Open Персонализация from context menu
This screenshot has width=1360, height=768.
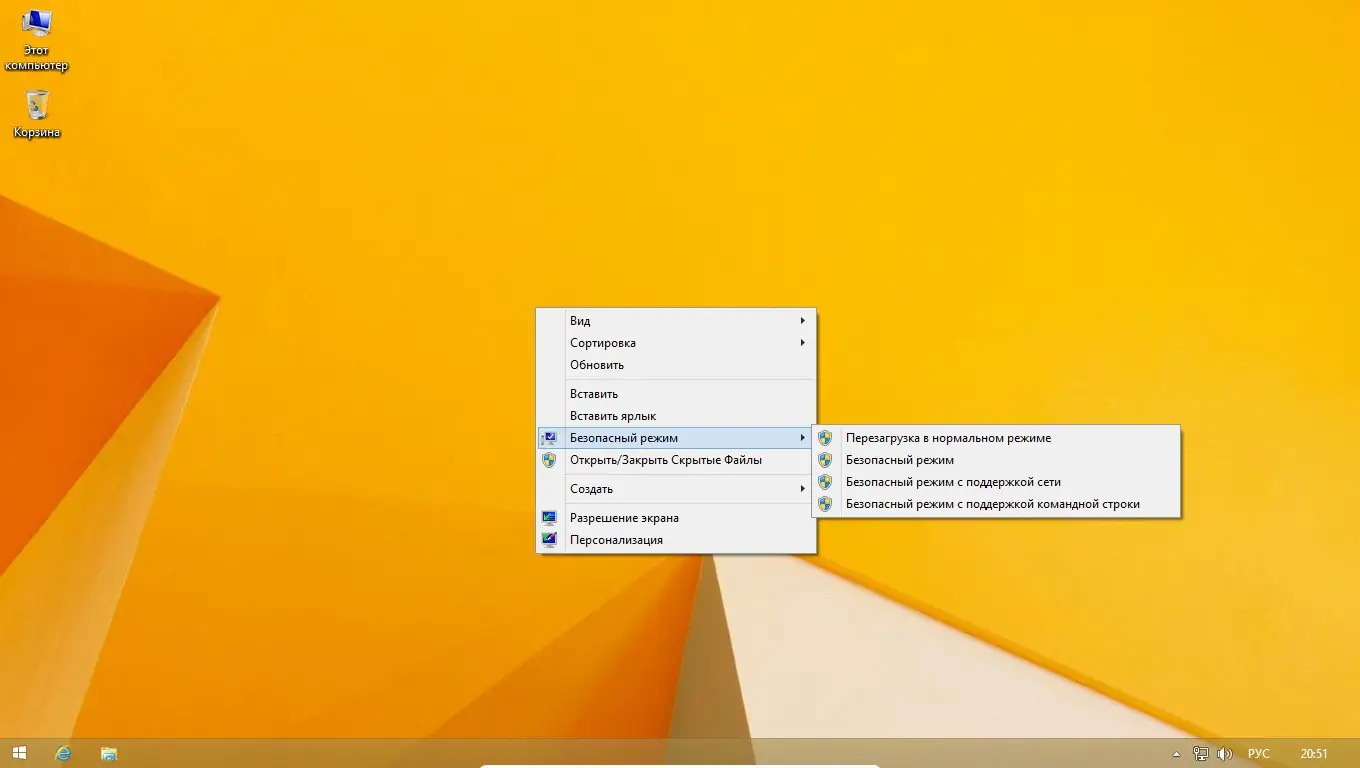coord(676,540)
